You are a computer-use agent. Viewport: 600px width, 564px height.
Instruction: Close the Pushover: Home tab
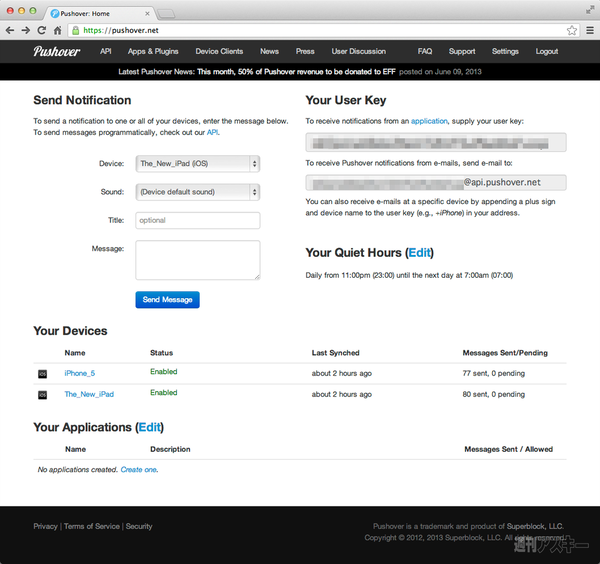click(147, 13)
